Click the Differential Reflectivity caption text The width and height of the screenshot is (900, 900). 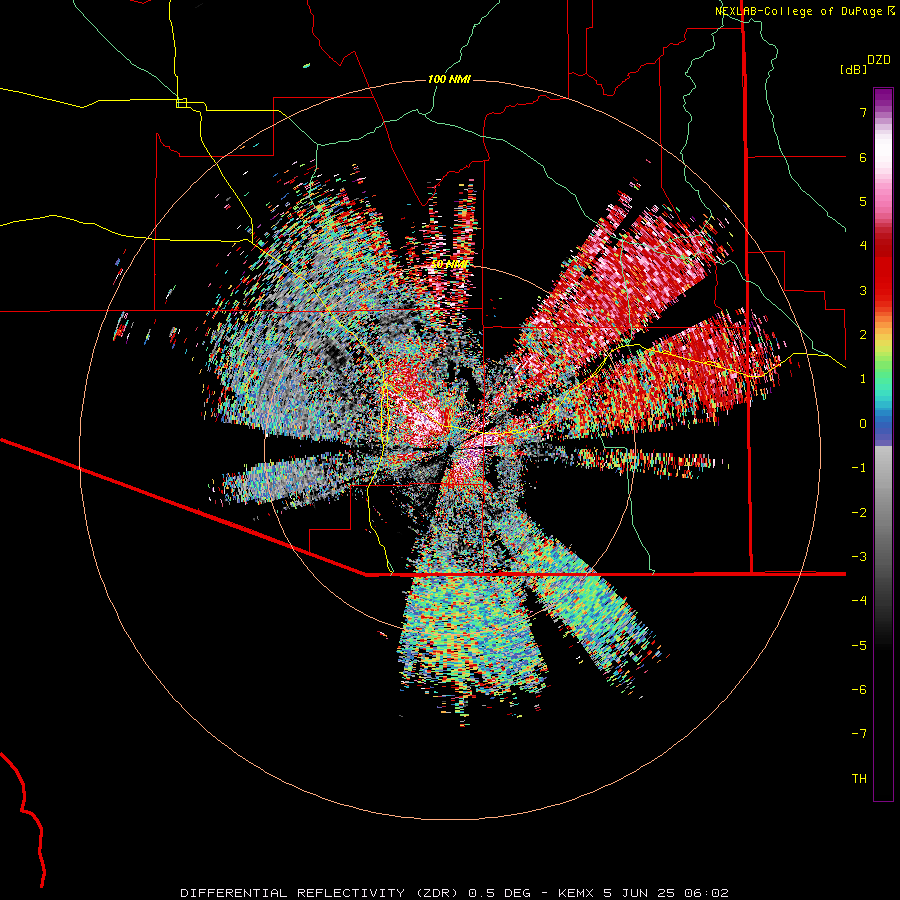coord(454,893)
